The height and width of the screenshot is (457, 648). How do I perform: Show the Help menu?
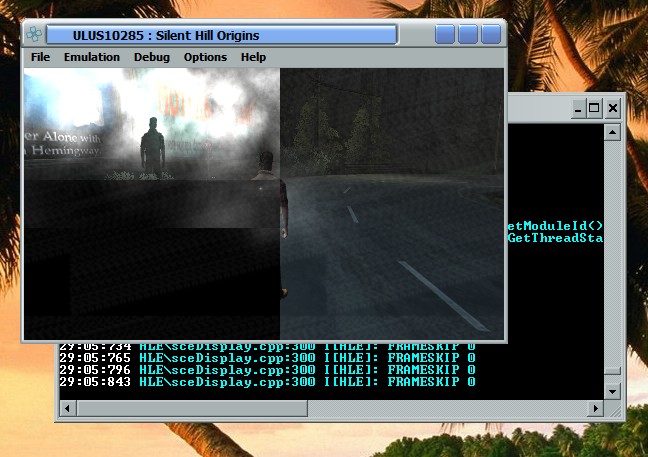(253, 57)
